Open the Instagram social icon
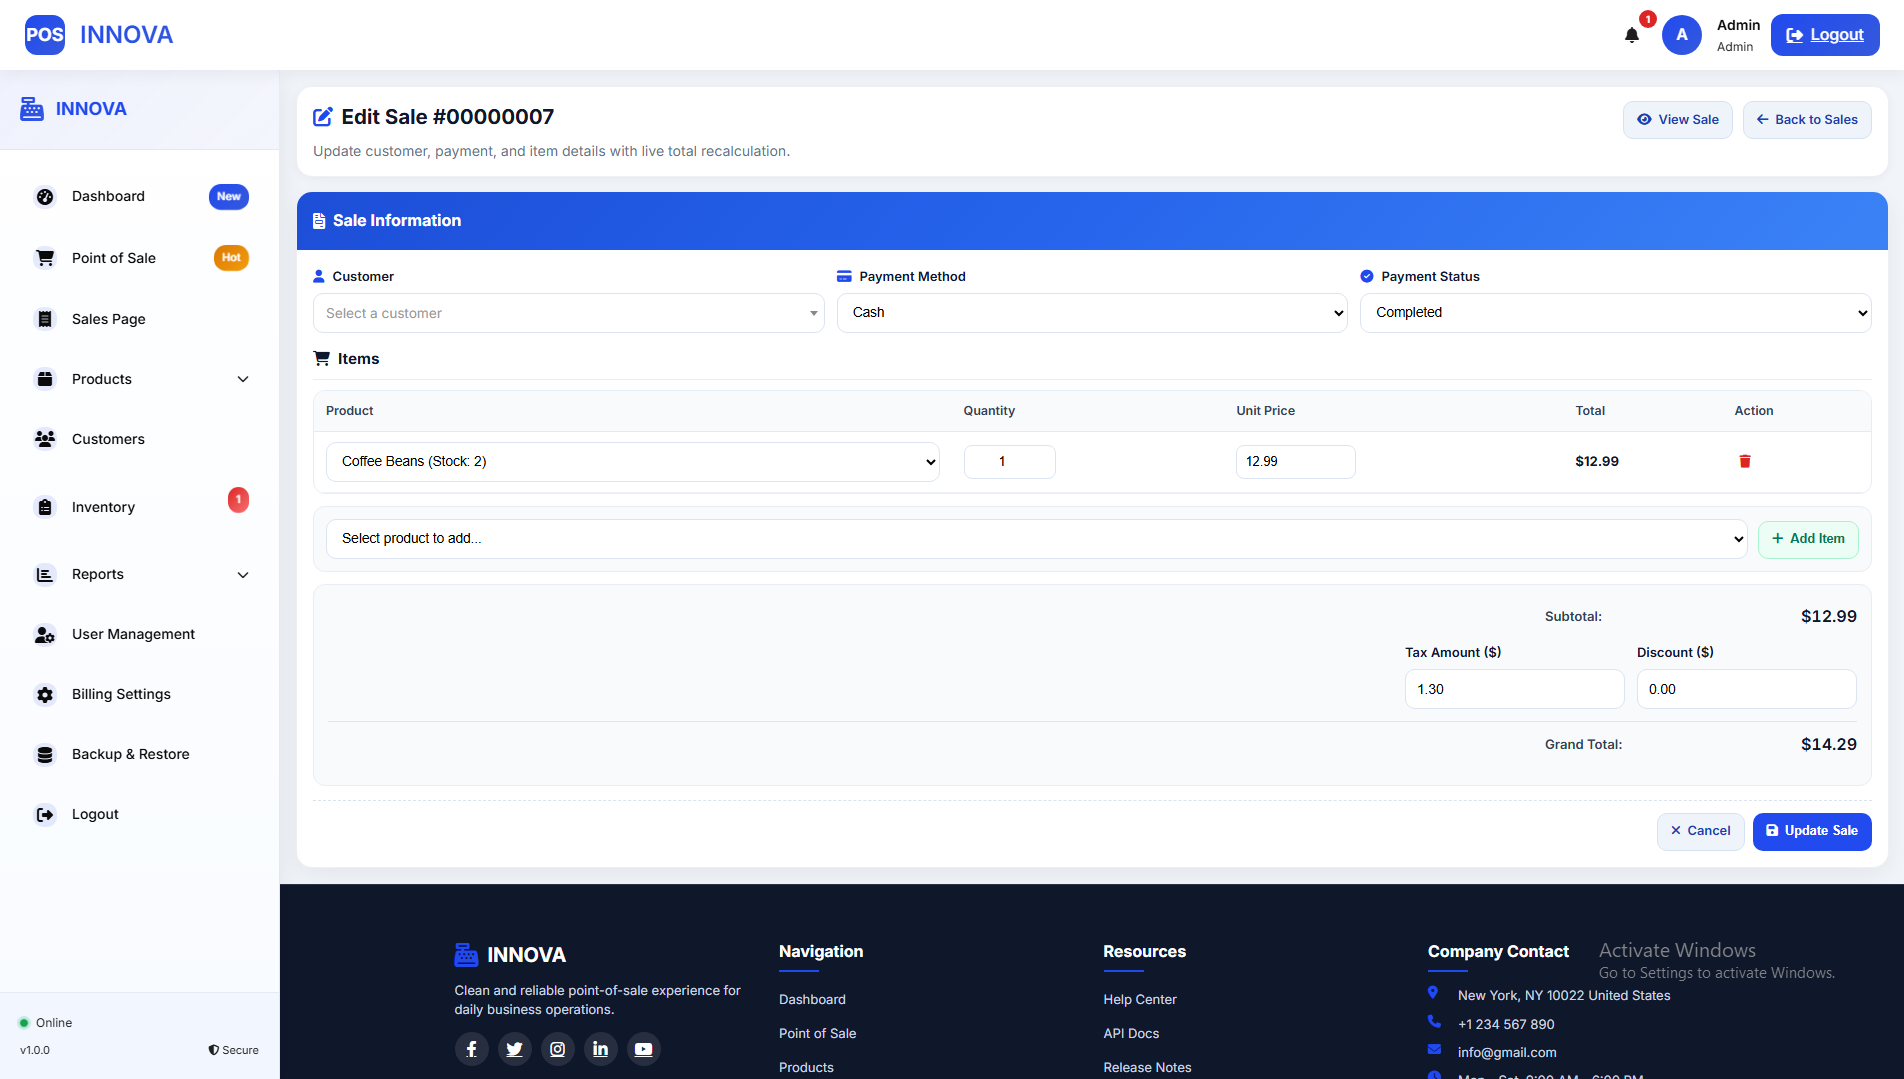The height and width of the screenshot is (1079, 1904). click(x=558, y=1049)
